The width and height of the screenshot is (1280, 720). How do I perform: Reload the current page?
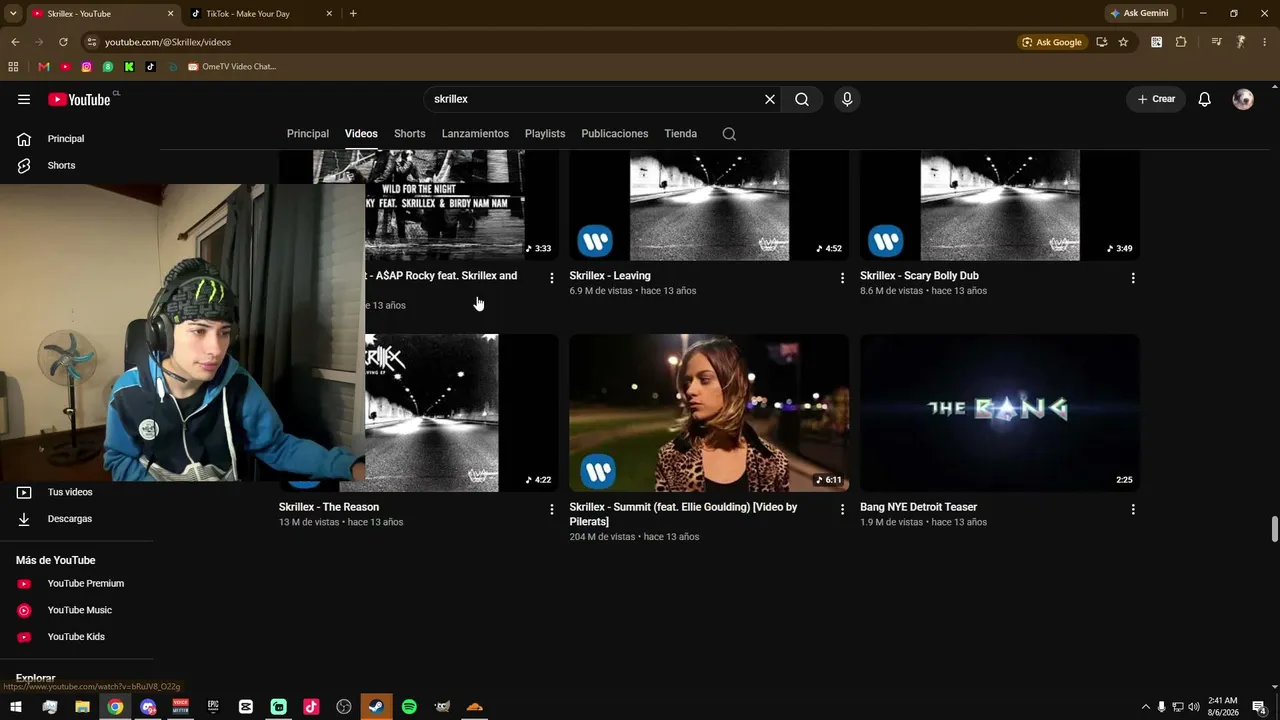[x=63, y=42]
